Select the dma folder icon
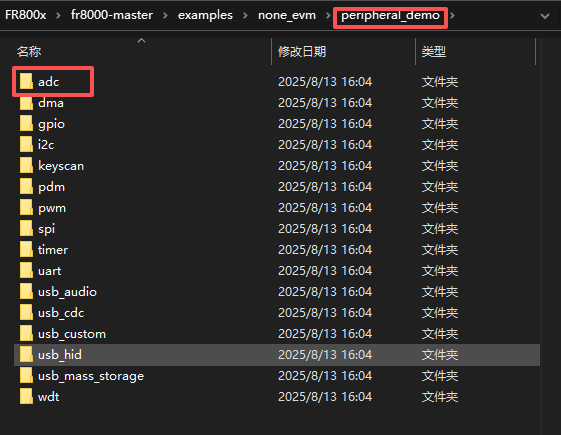The image size is (561, 435). click(26, 103)
